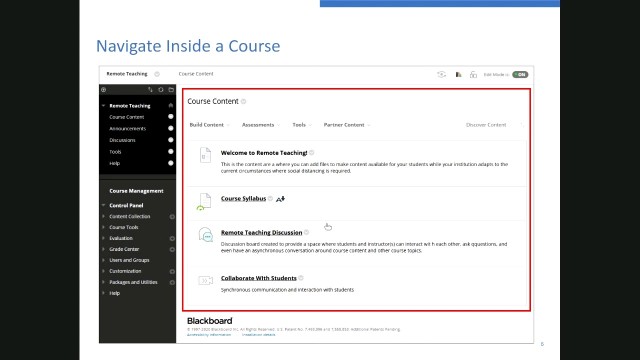
Task: Click the Course Management heading
Action: (x=136, y=191)
